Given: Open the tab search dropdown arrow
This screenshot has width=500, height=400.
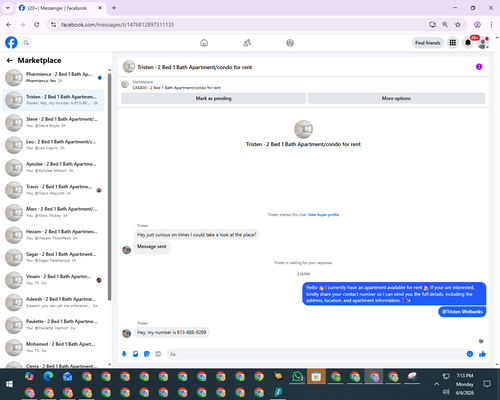Looking at the screenshot, I should point(8,8).
